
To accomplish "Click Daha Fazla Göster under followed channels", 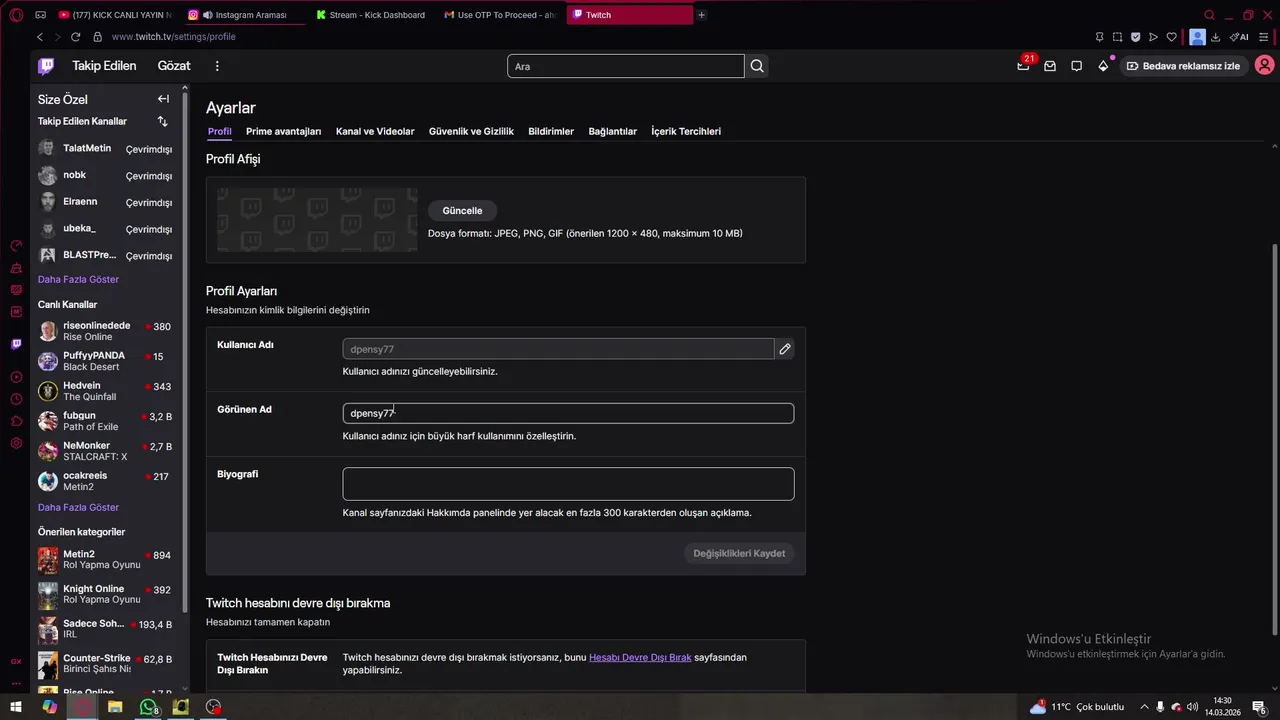I will point(78,279).
